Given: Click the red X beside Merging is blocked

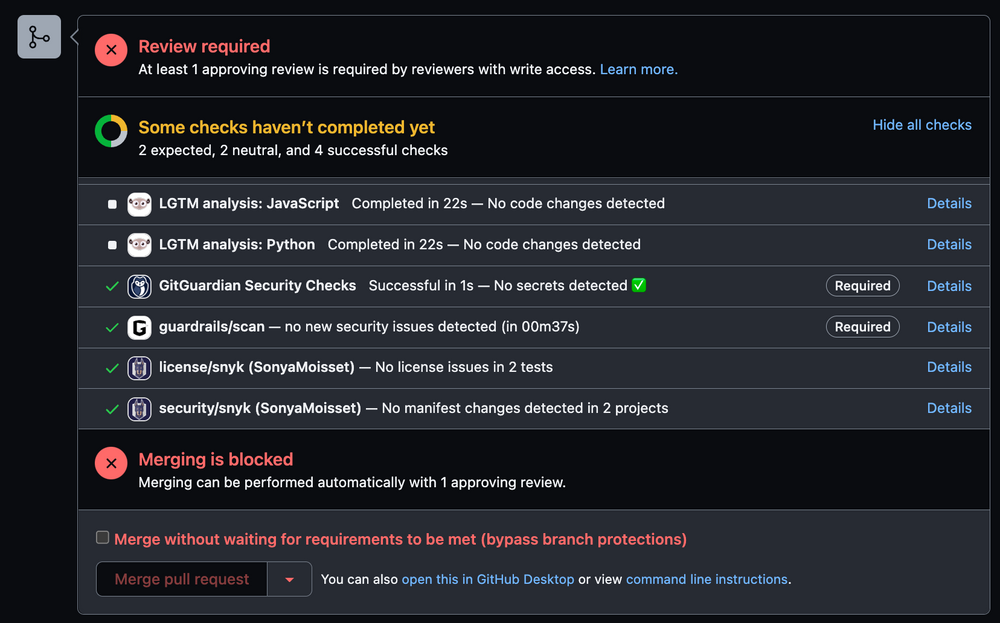Looking at the screenshot, I should pyautogui.click(x=110, y=463).
